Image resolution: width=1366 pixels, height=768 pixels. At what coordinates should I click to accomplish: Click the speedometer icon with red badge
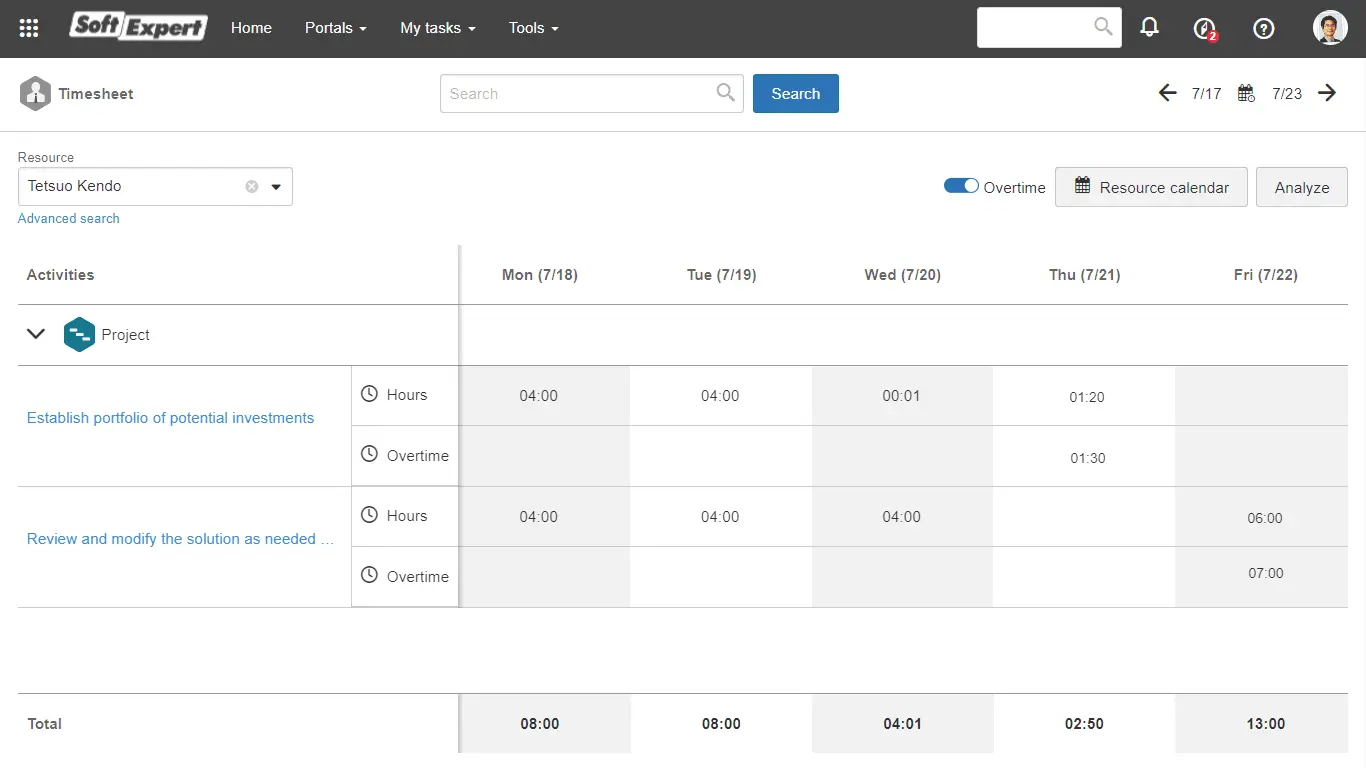coord(1205,29)
